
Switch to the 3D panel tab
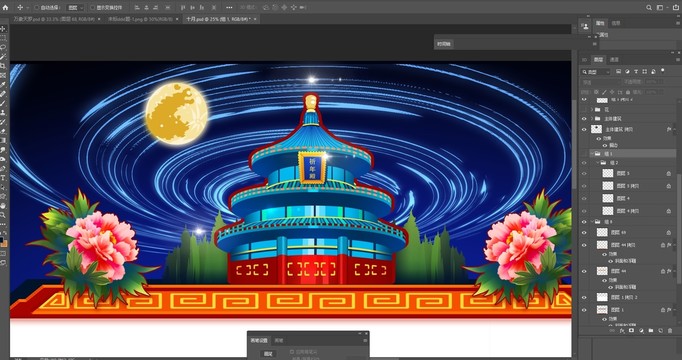[x=585, y=60]
